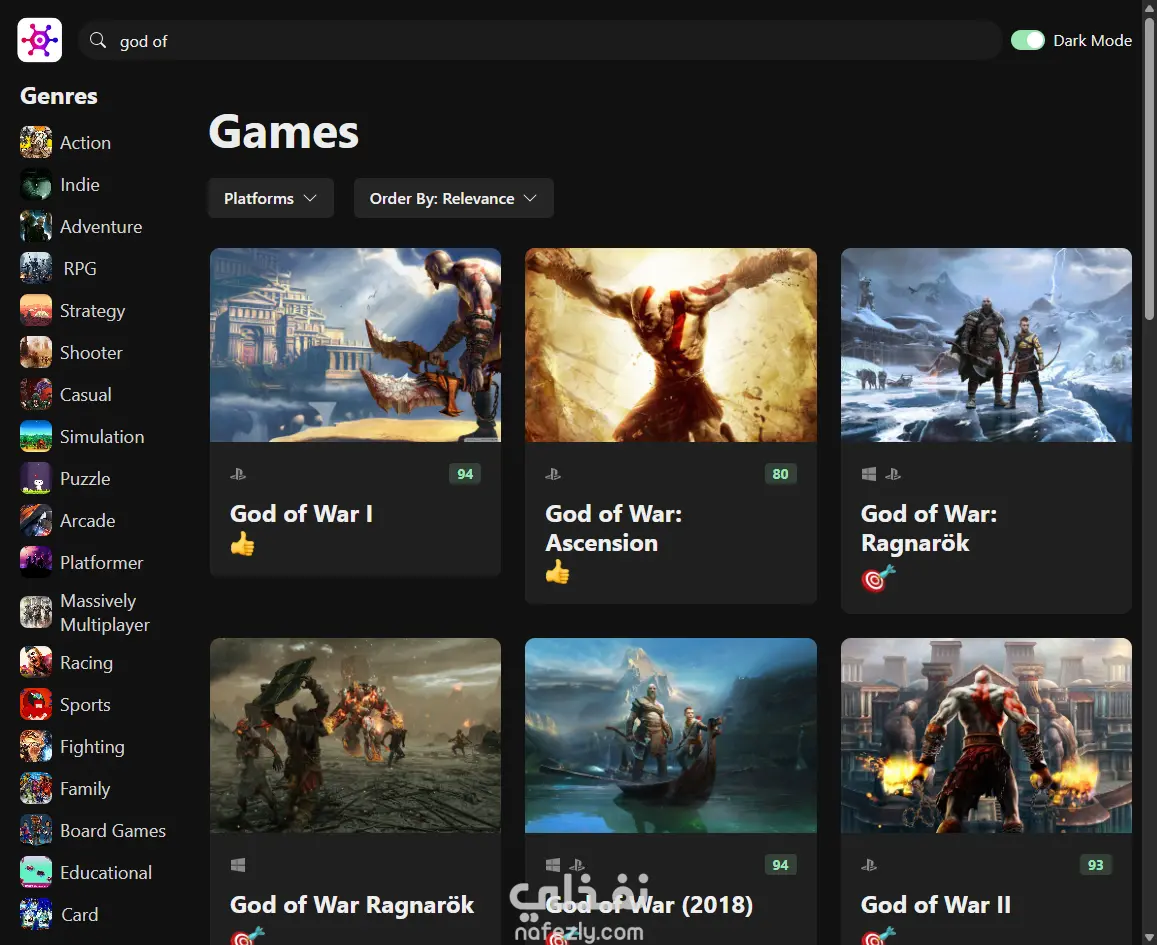1157x945 pixels.
Task: Toggle the Dark Mode switch
Action: point(1028,40)
